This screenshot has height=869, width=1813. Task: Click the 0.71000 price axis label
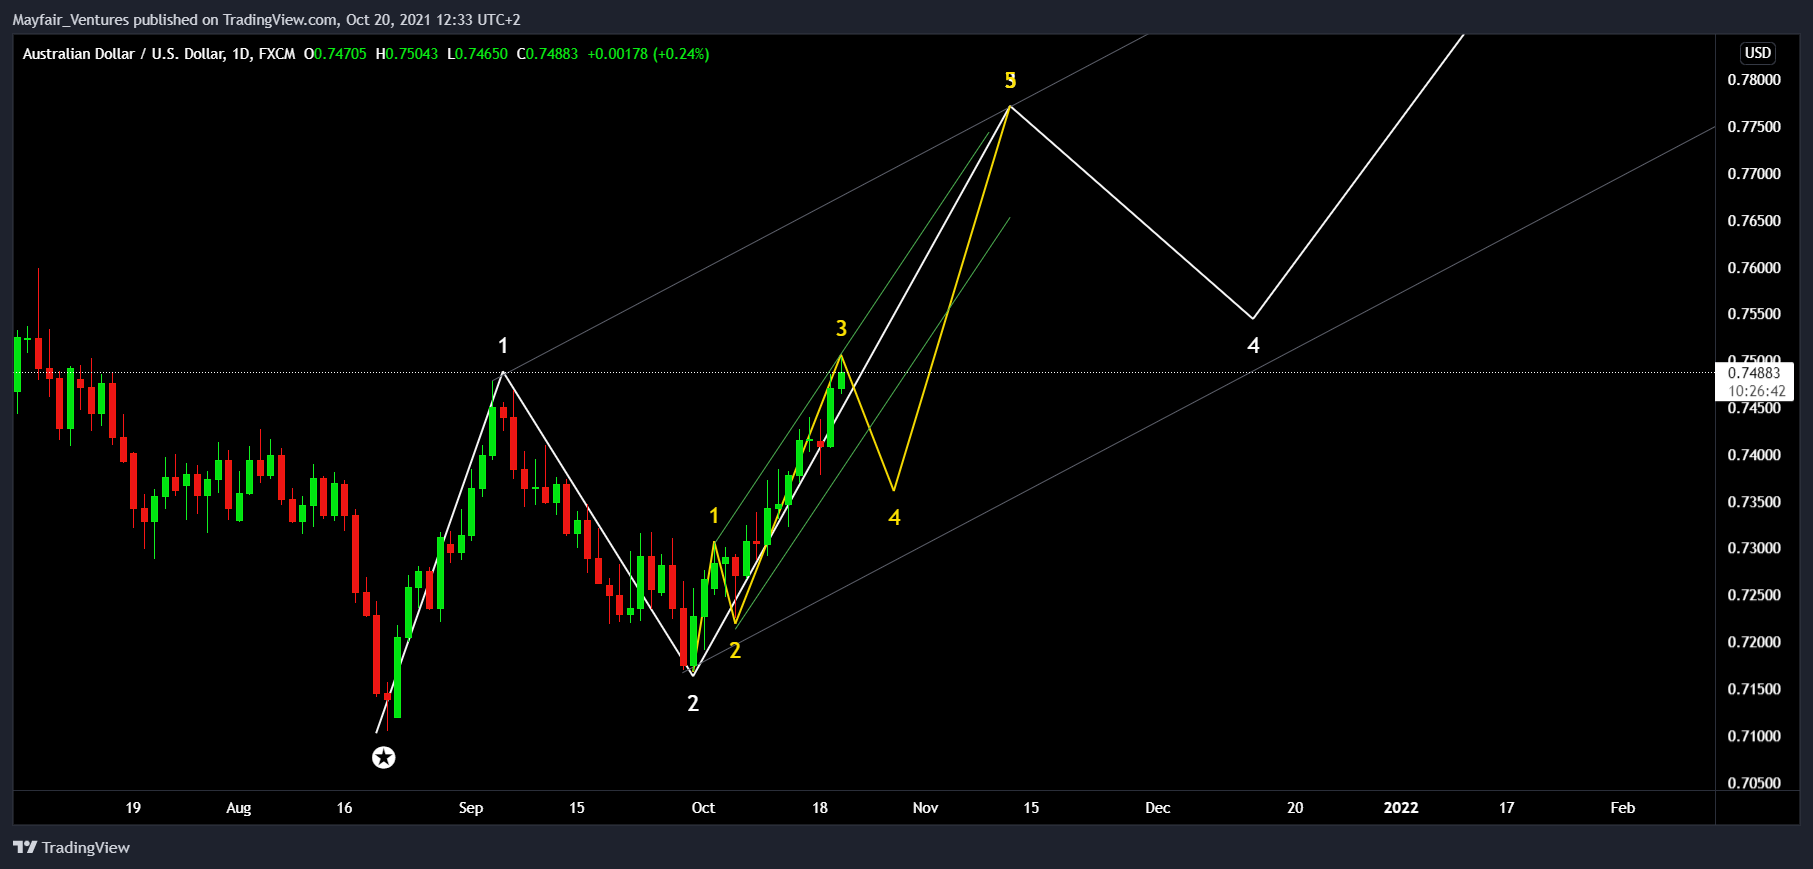point(1754,736)
